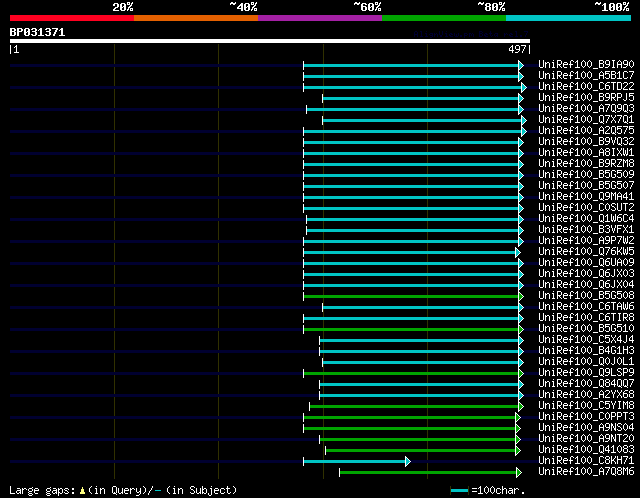This screenshot has height=498, width=640.
Task: Click the '=100char.' scale legend
Action: [488, 490]
